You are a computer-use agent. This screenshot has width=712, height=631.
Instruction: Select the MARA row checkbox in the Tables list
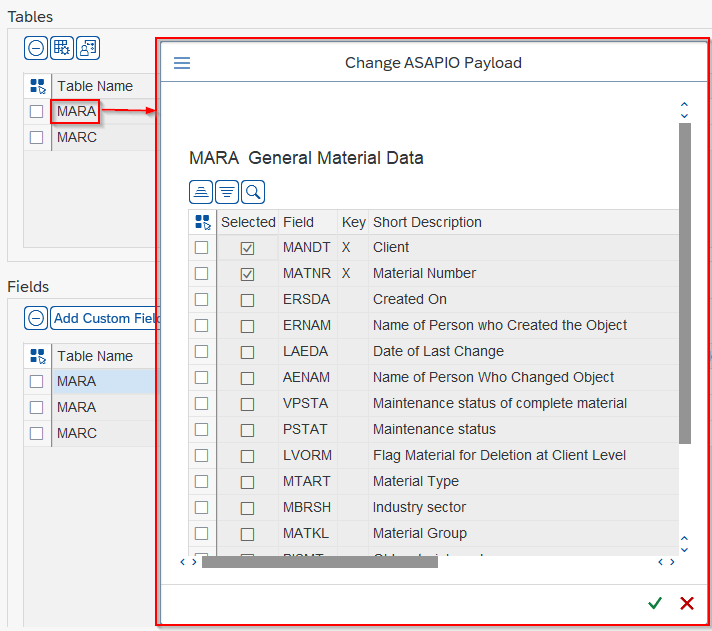[36, 112]
